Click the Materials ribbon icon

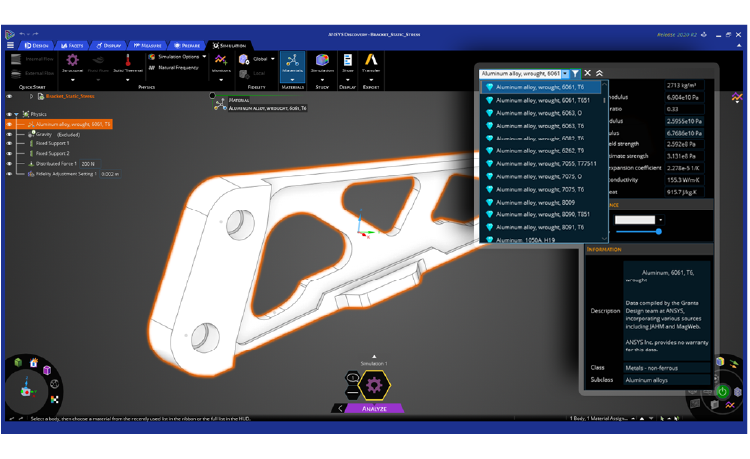click(292, 61)
